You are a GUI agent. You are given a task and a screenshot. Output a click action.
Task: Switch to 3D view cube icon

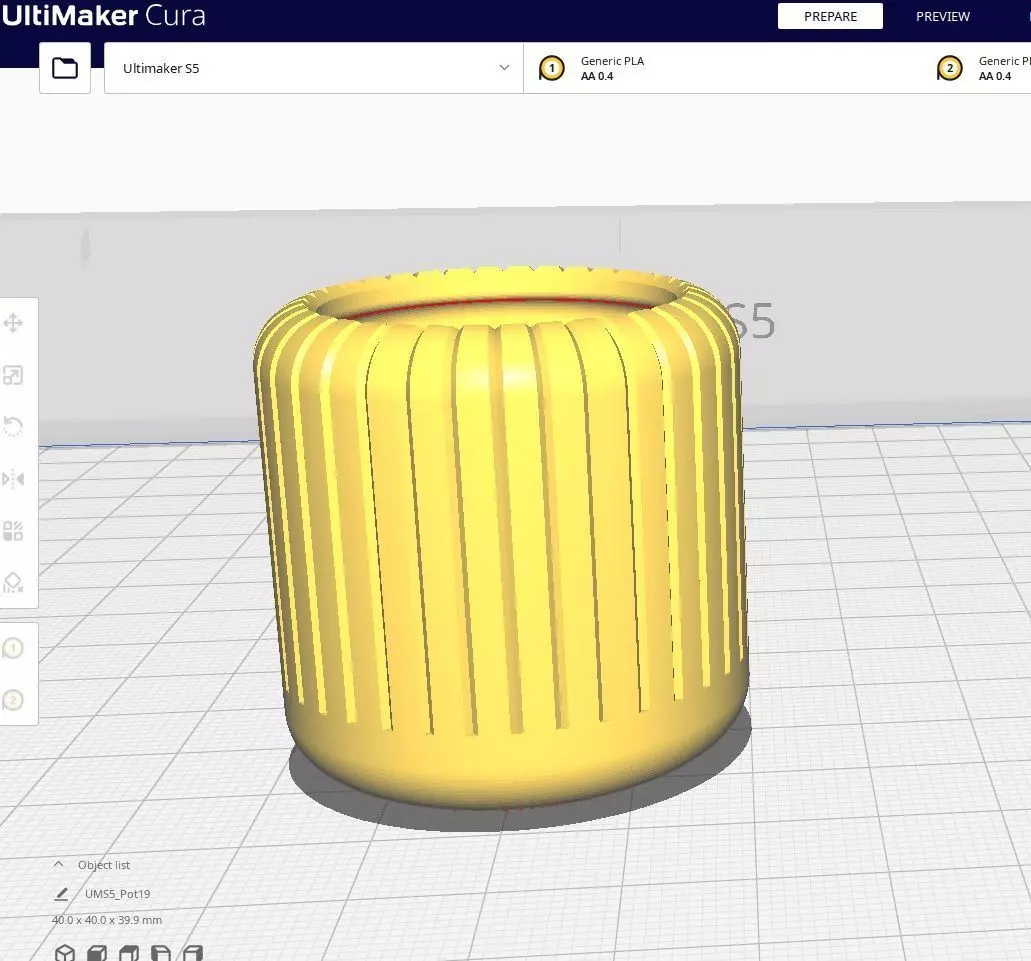pyautogui.click(x=64, y=952)
